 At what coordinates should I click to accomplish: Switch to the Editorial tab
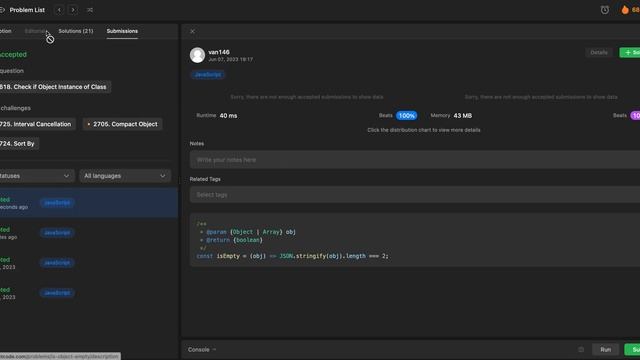click(x=35, y=31)
